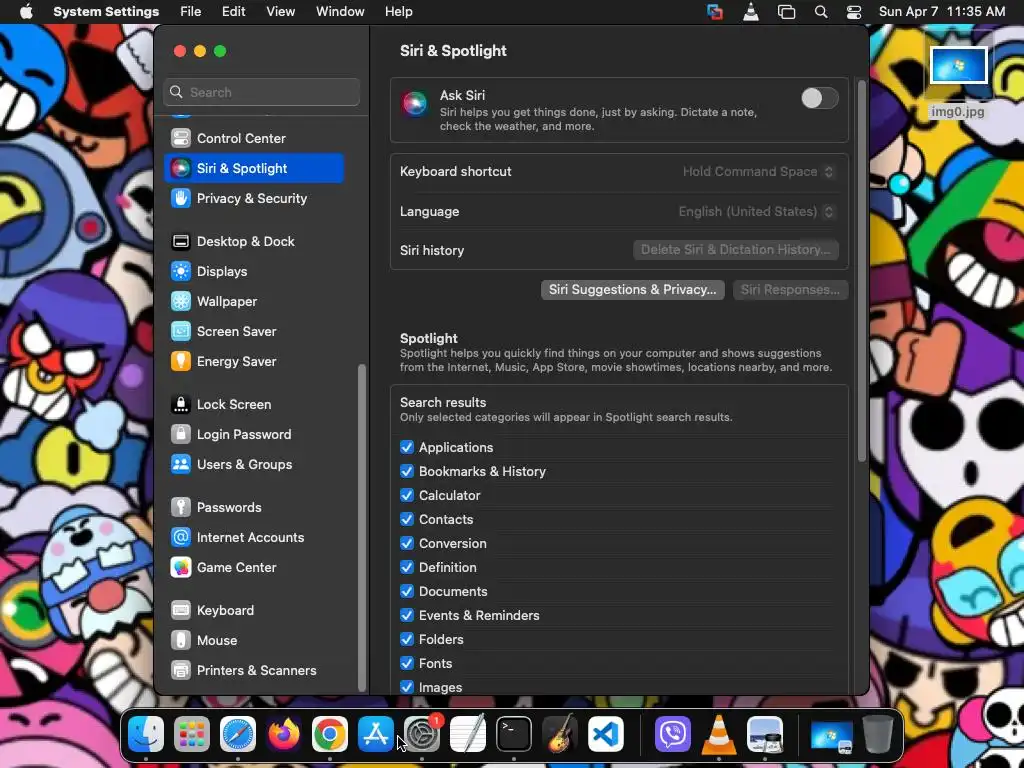The width and height of the screenshot is (1024, 768).
Task: Uncheck Applications in Search results
Action: click(407, 447)
